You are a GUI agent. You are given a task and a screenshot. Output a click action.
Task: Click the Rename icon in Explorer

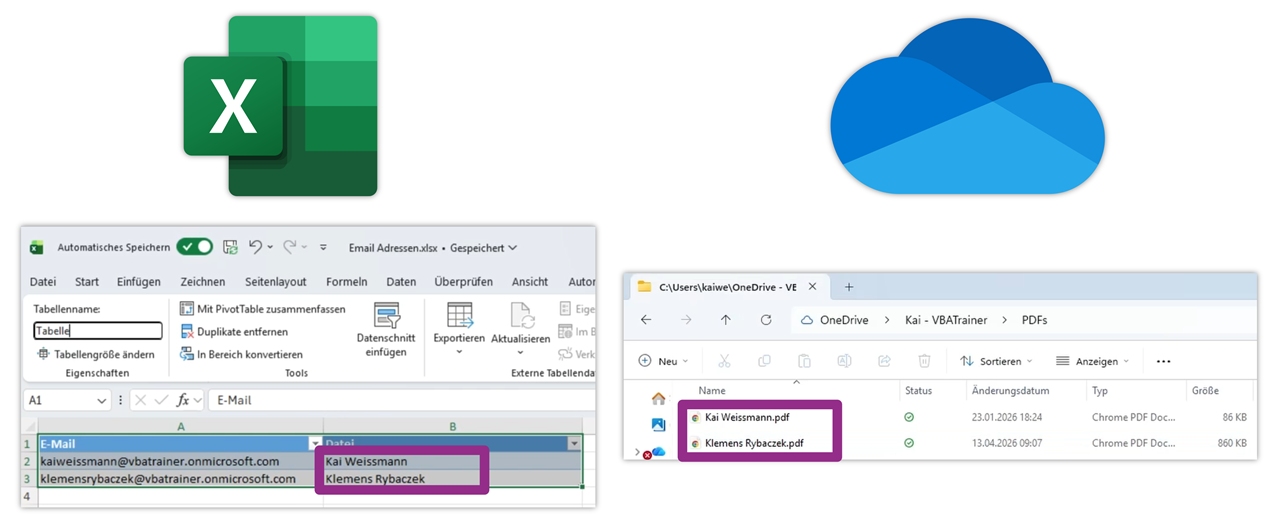point(844,361)
